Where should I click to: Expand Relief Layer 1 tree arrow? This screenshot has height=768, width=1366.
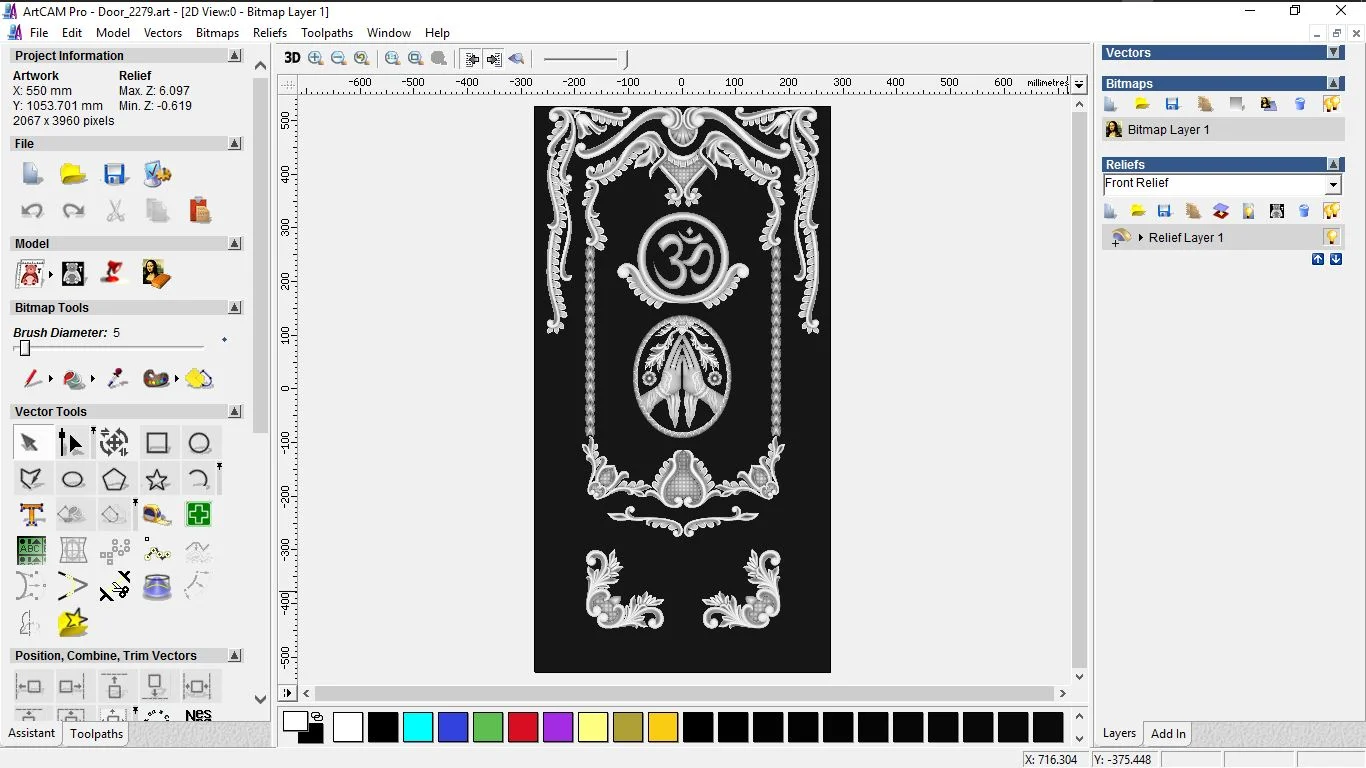[1141, 238]
